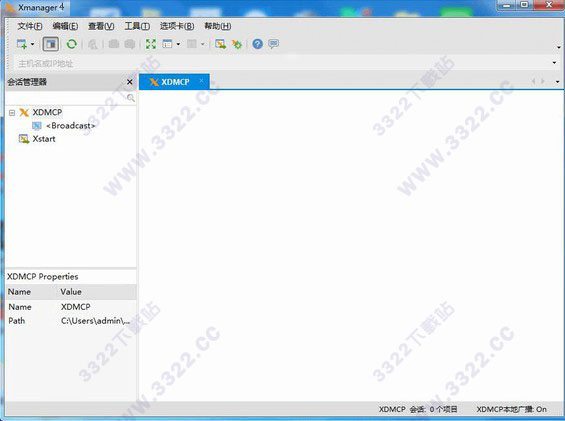The height and width of the screenshot is (421, 565).
Task: Click the XDMCP Properties panel title
Action: click(43, 276)
